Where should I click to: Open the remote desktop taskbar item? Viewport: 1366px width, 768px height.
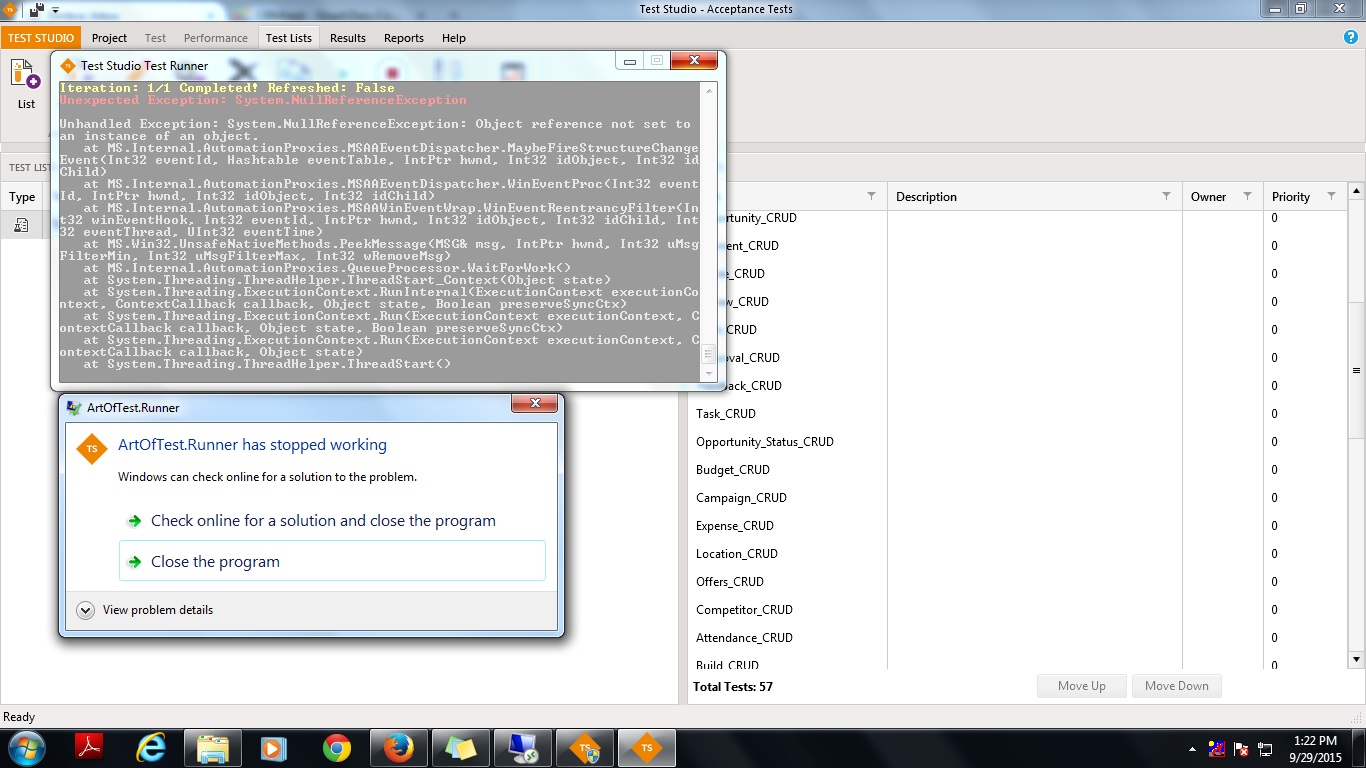(523, 747)
